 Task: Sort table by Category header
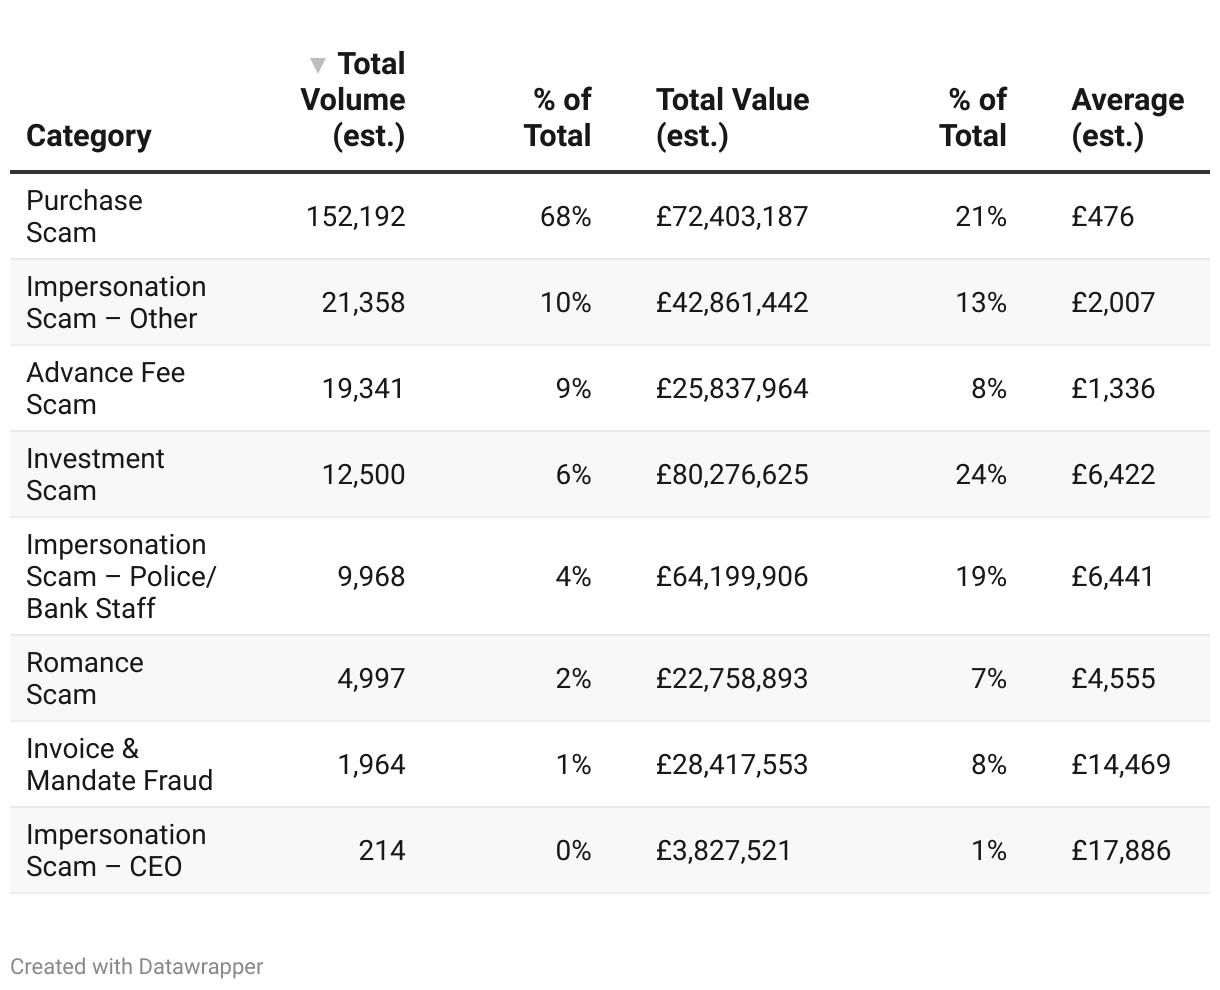(89, 136)
